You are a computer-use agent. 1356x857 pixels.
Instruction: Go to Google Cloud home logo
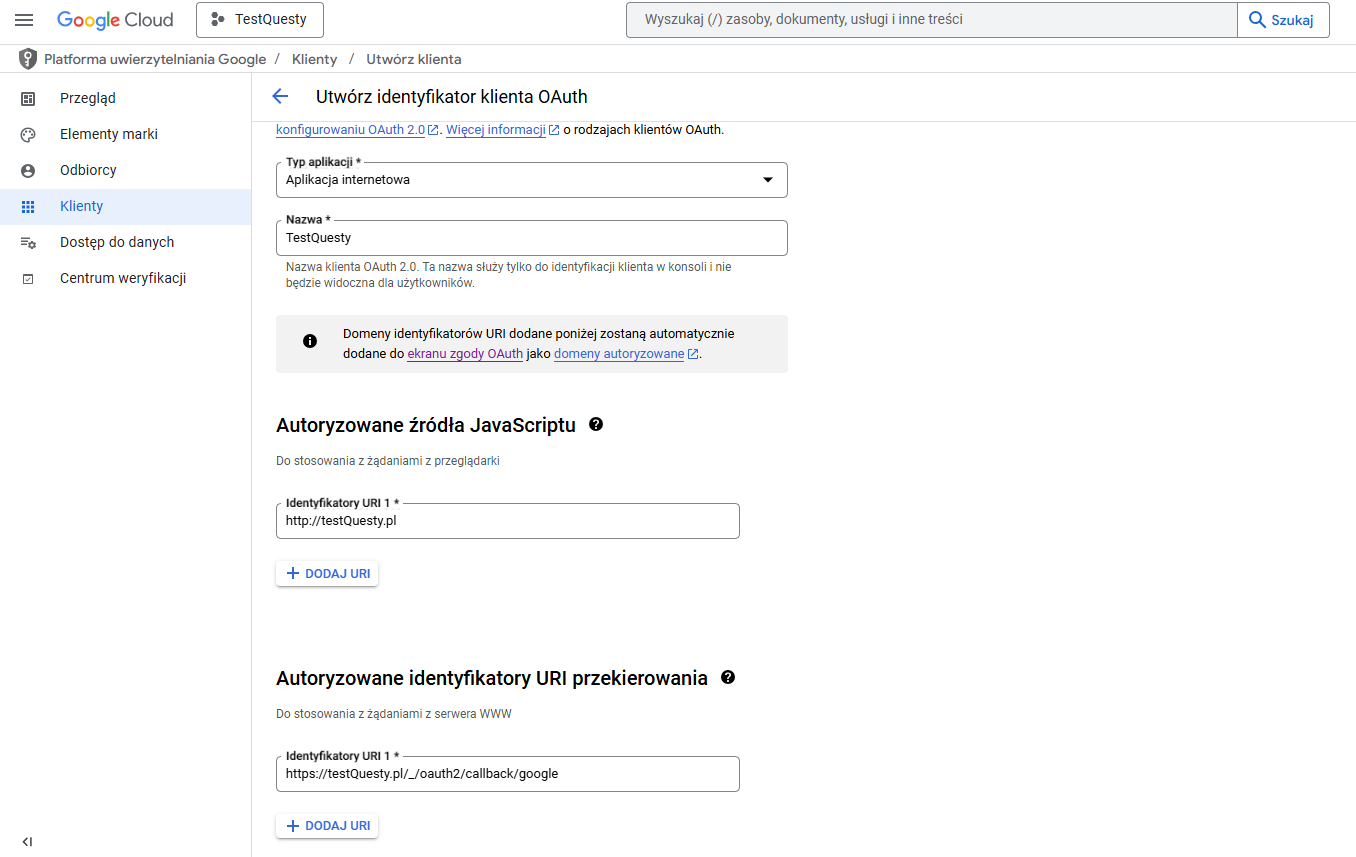(x=115, y=20)
